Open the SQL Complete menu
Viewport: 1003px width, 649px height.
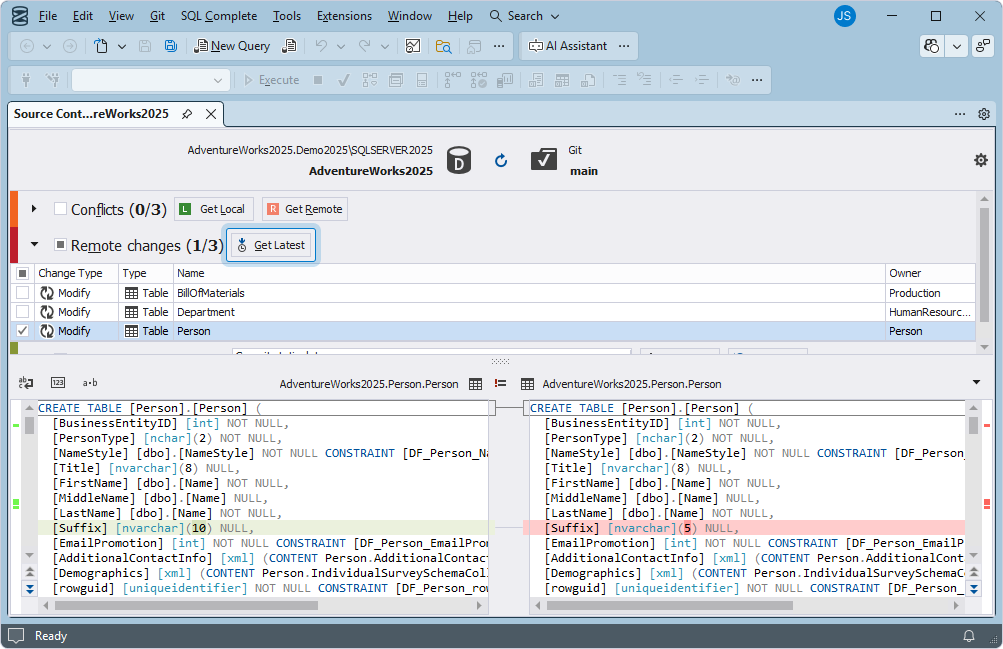(218, 16)
